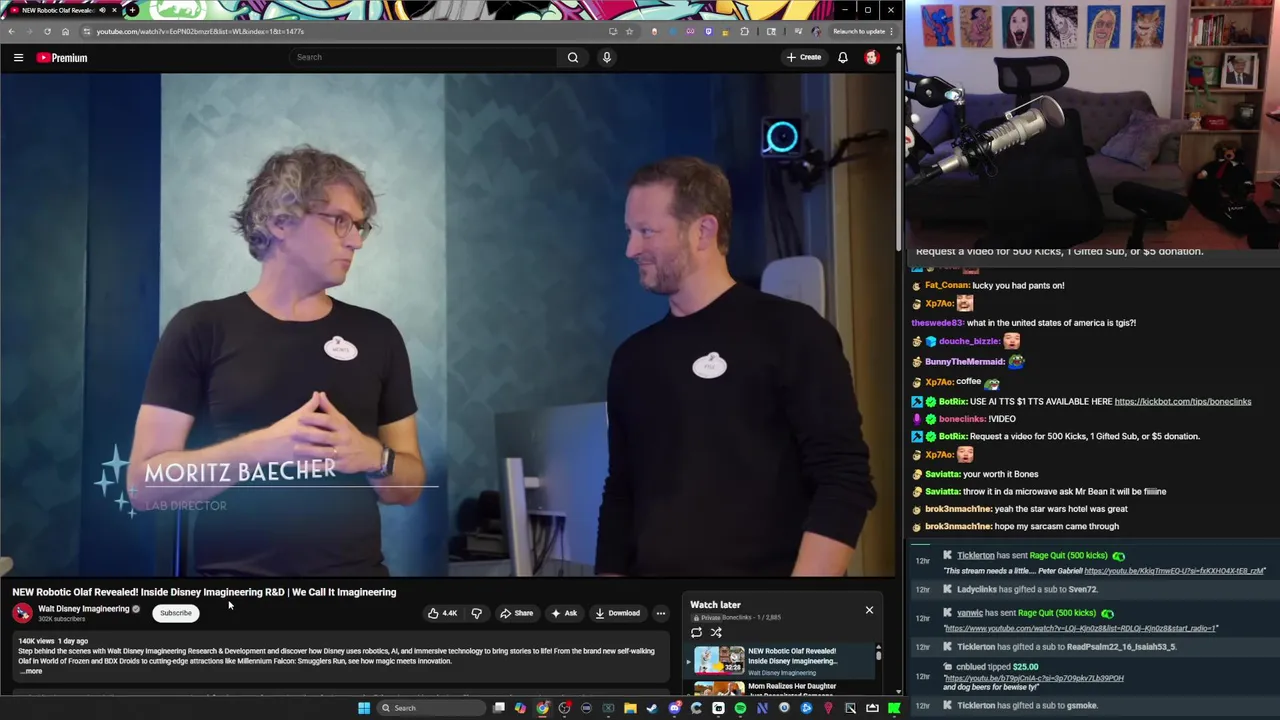Bookmark this page with star icon
Image resolution: width=1280 pixels, height=720 pixels.
629,31
